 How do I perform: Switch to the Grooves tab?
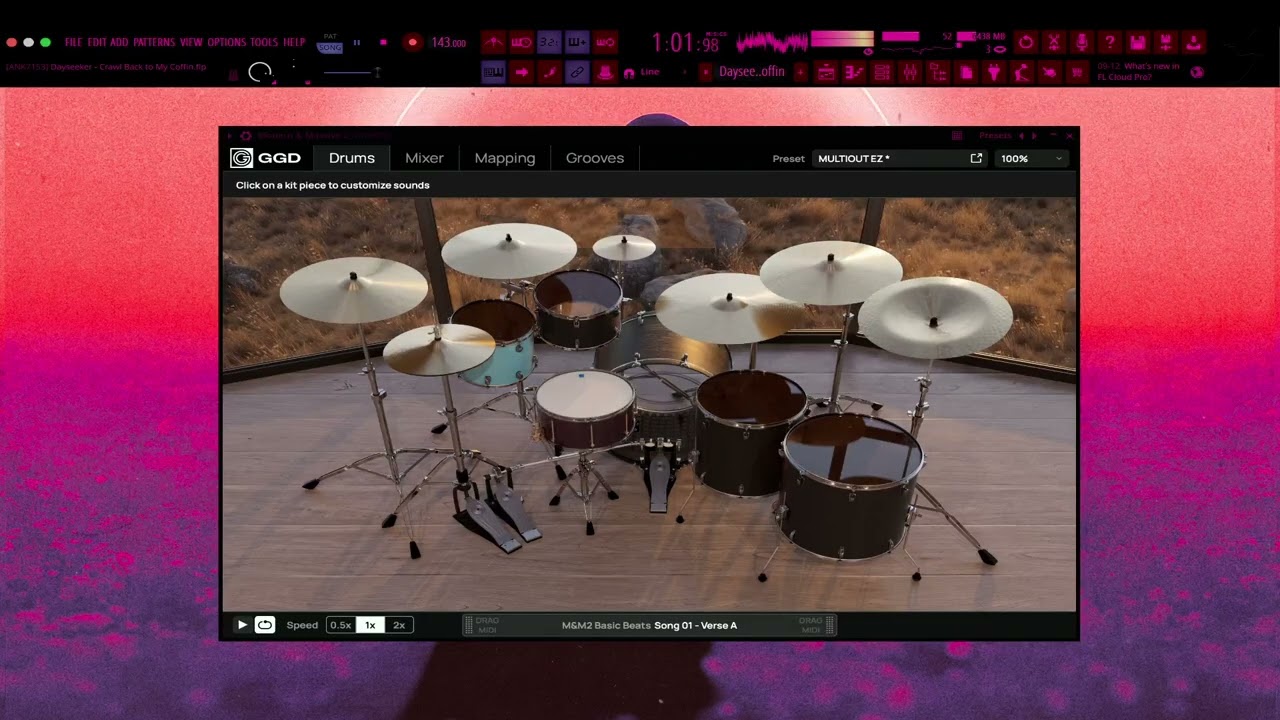(x=595, y=158)
